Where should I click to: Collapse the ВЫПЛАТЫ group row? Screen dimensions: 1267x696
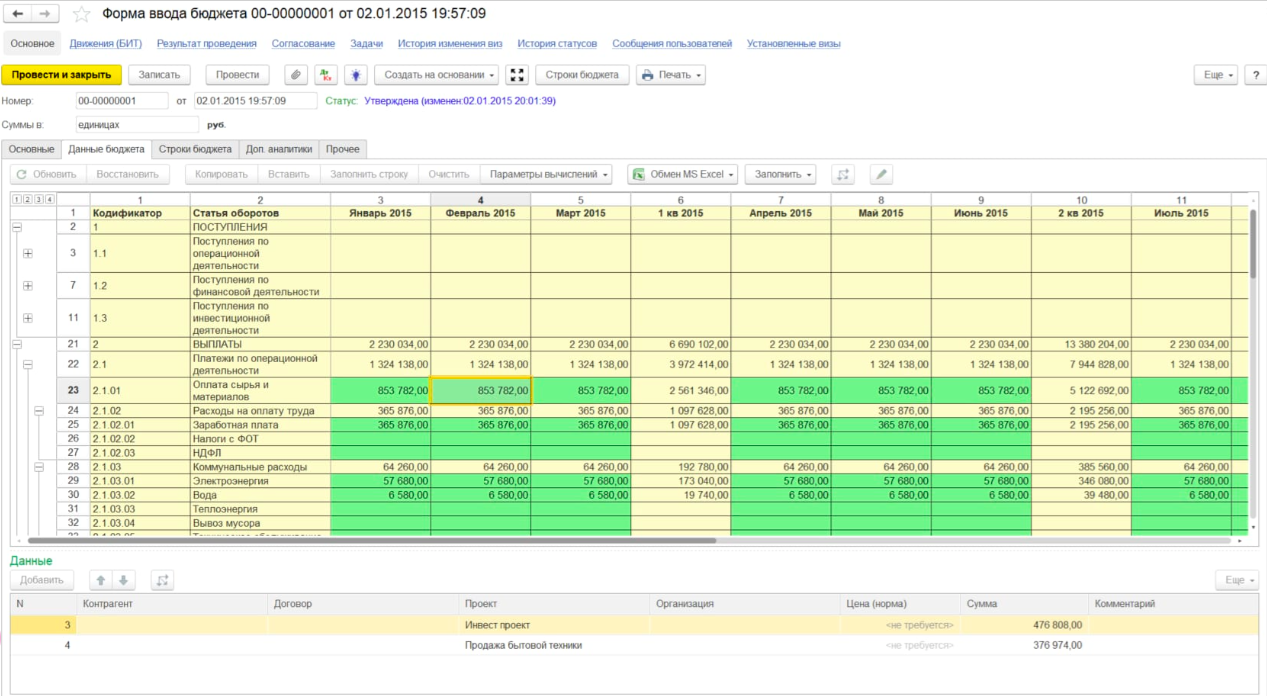coord(16,344)
